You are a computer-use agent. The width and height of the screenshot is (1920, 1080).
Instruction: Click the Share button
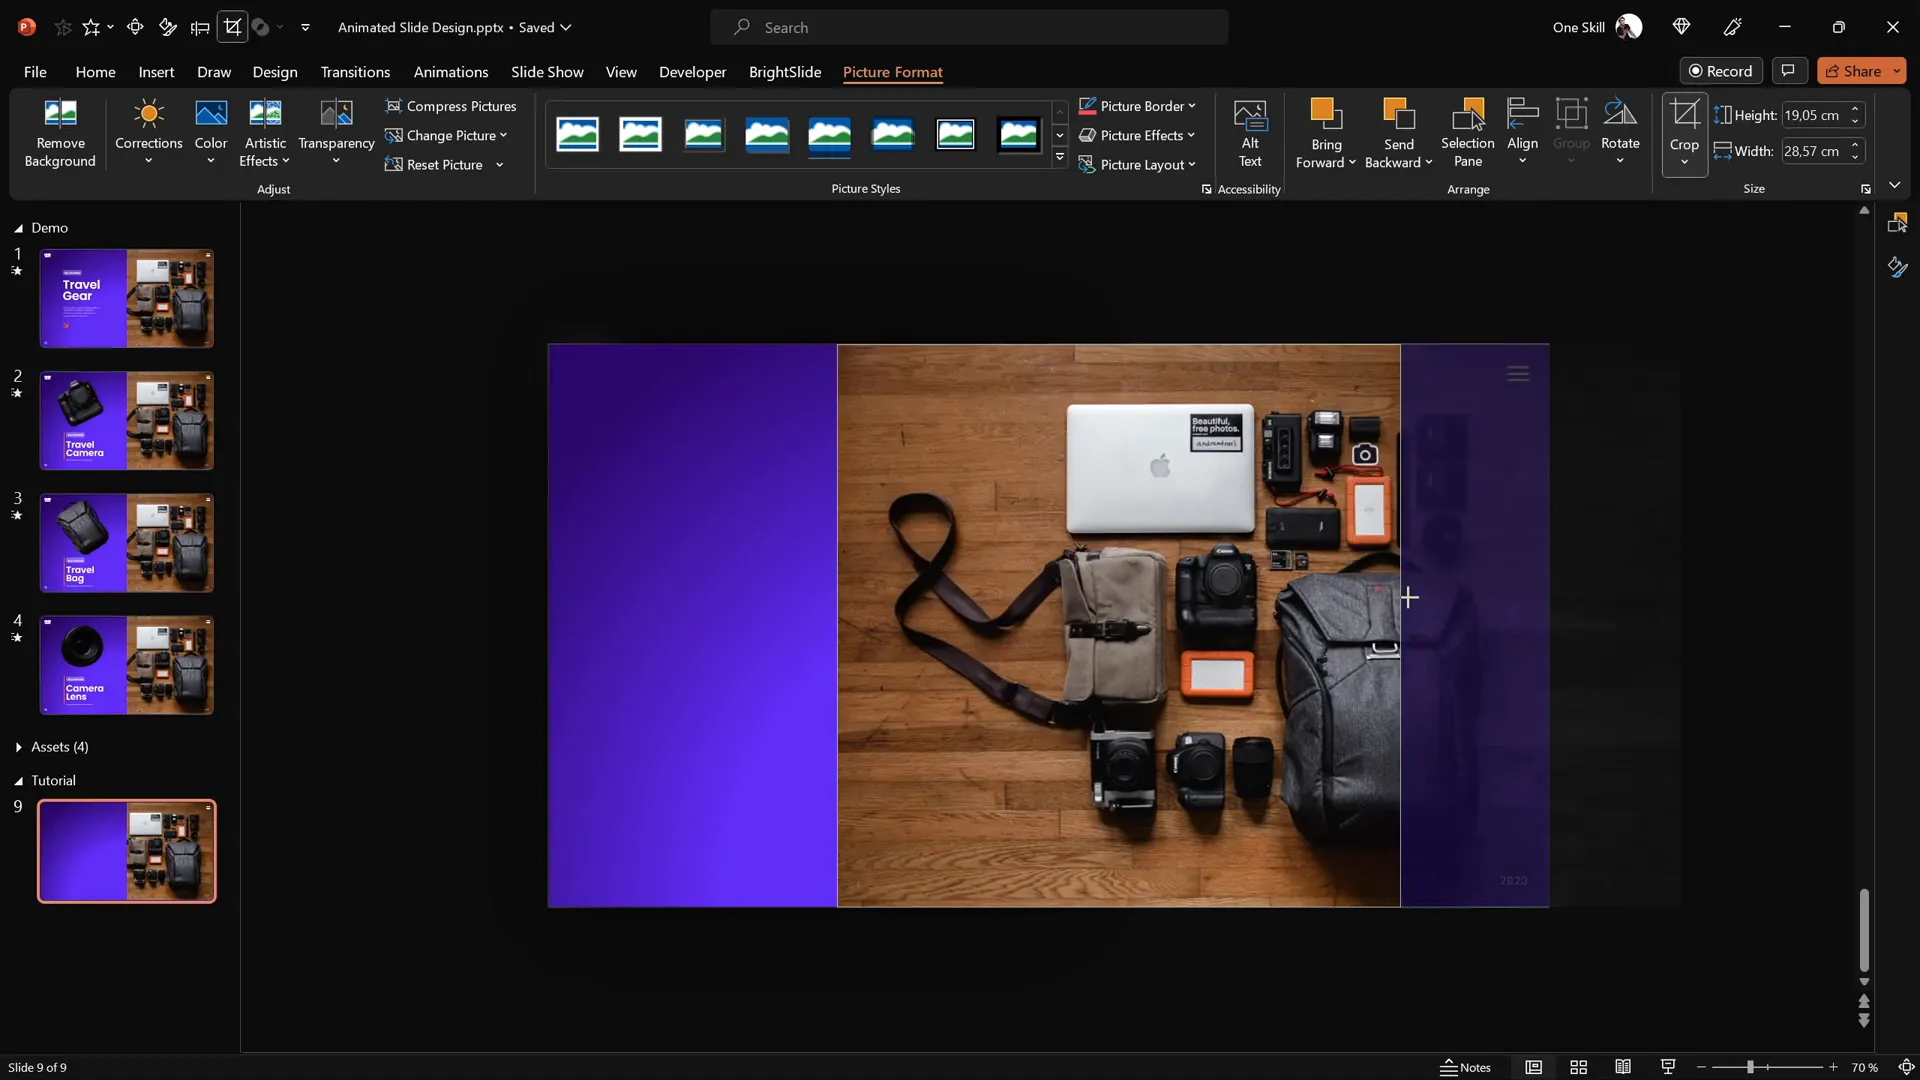coord(1855,71)
